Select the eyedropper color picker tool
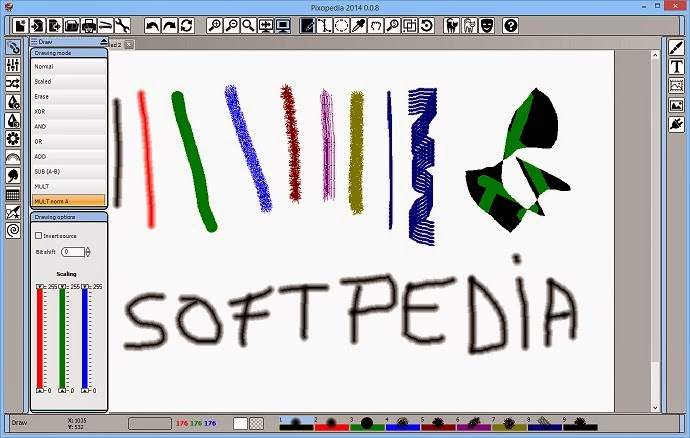This screenshot has height=438, width=690. pos(359,26)
